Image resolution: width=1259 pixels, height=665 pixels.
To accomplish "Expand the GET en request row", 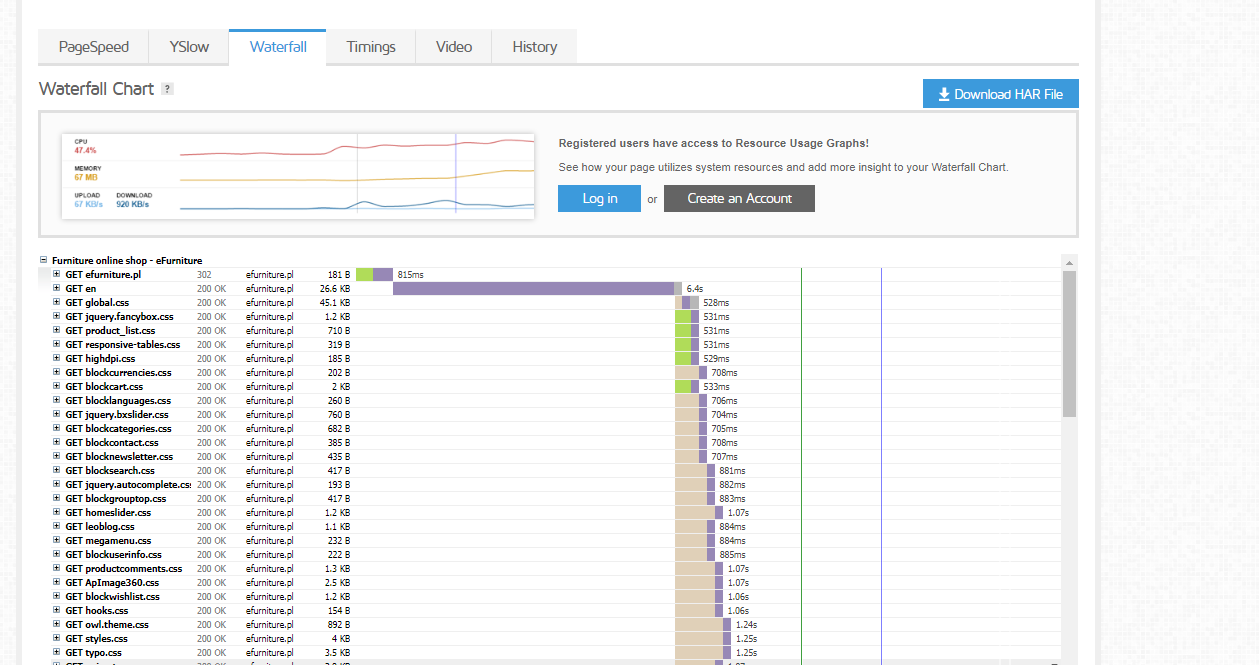I will (x=57, y=288).
